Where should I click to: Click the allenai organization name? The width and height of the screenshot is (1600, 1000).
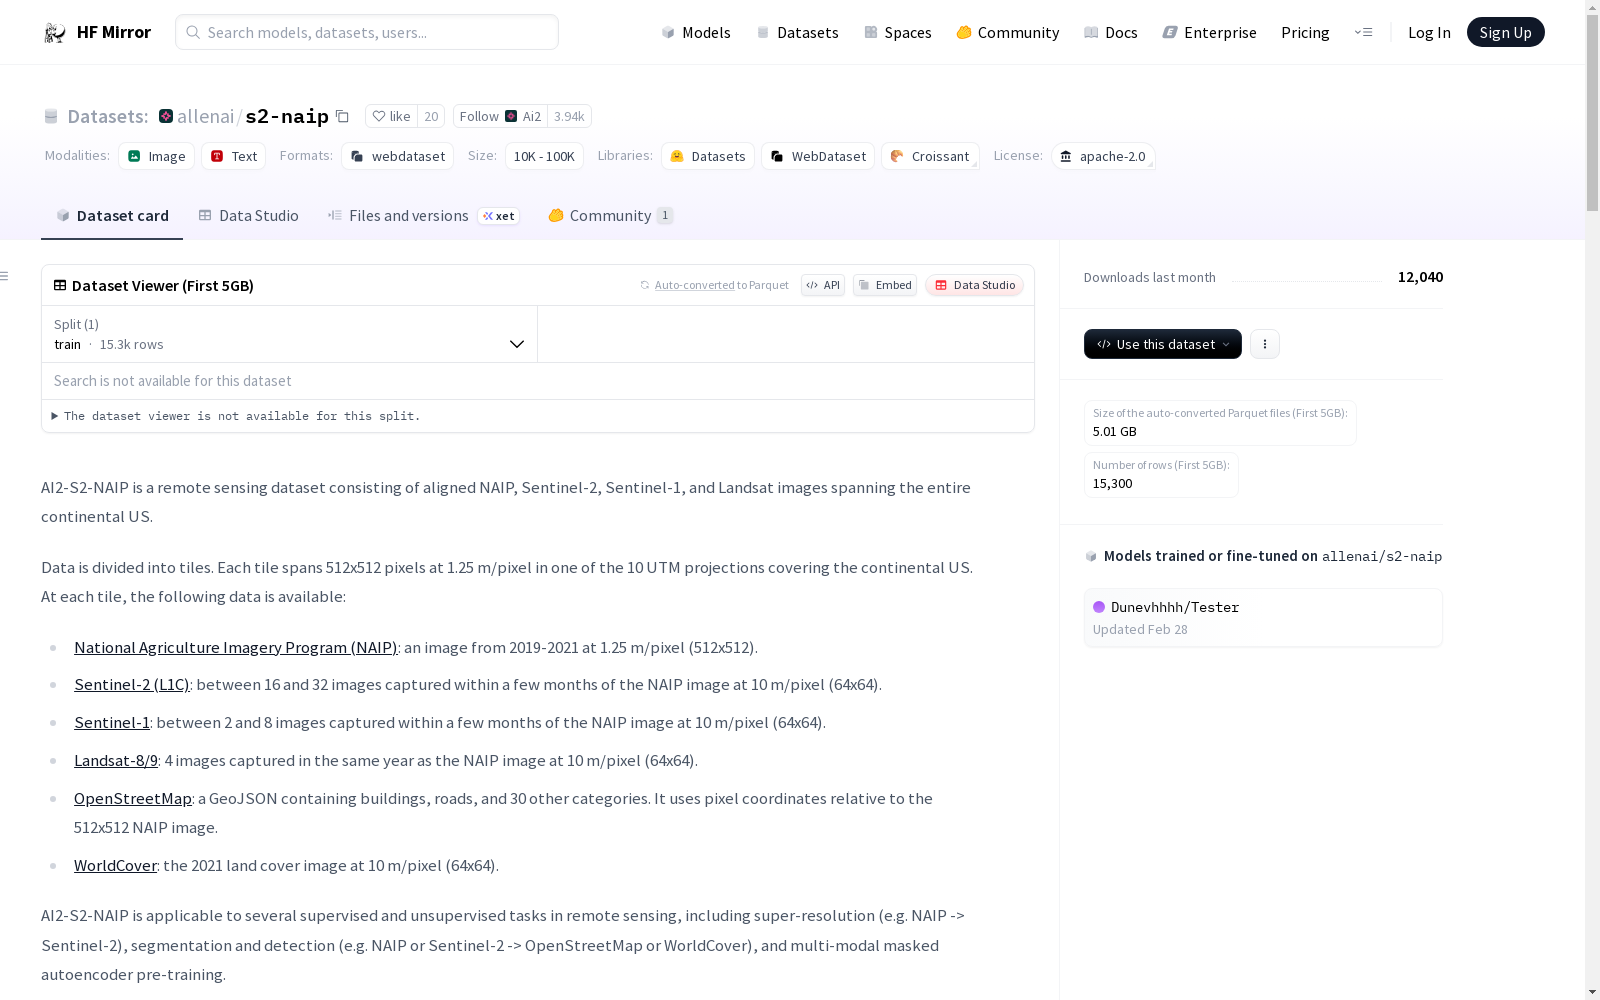[x=205, y=116]
